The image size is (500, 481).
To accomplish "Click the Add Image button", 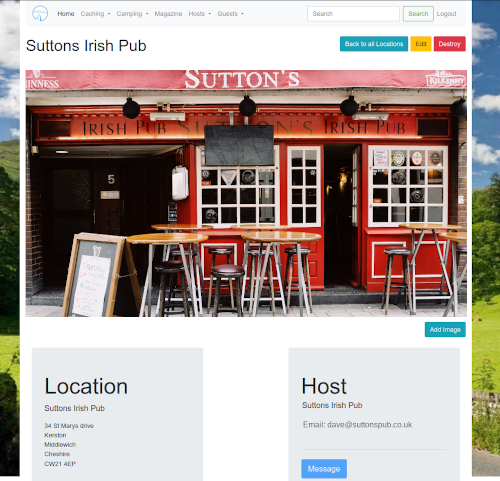I will coord(445,329).
